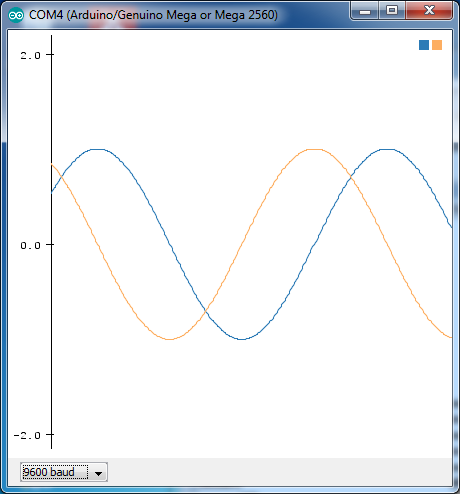460x494 pixels.
Task: Open the 9600 baud dropdown
Action: [x=64, y=472]
